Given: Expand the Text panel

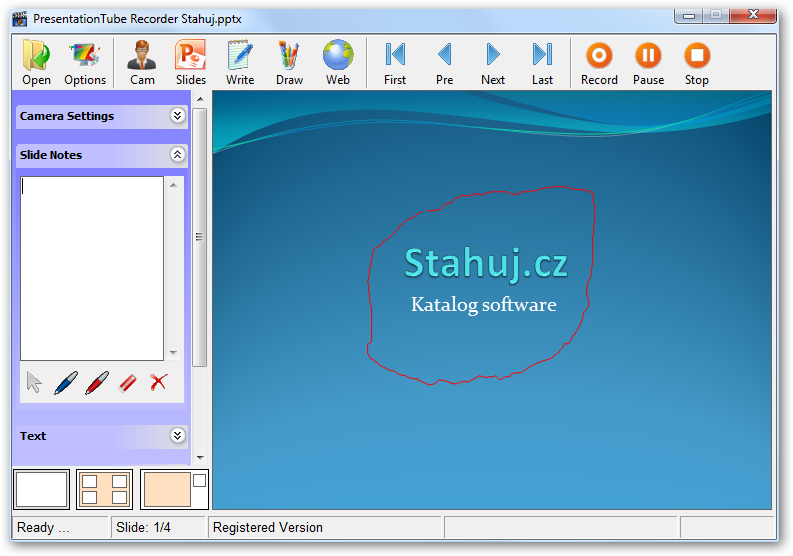Looking at the screenshot, I should (178, 436).
